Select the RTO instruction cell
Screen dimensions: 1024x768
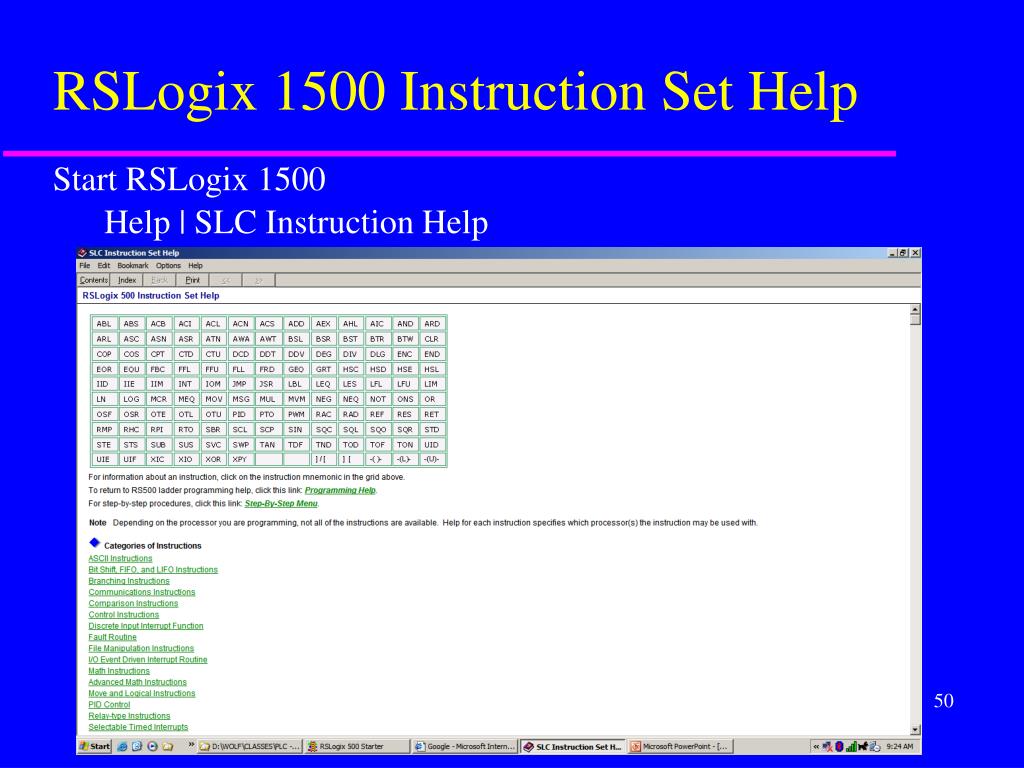coord(185,430)
